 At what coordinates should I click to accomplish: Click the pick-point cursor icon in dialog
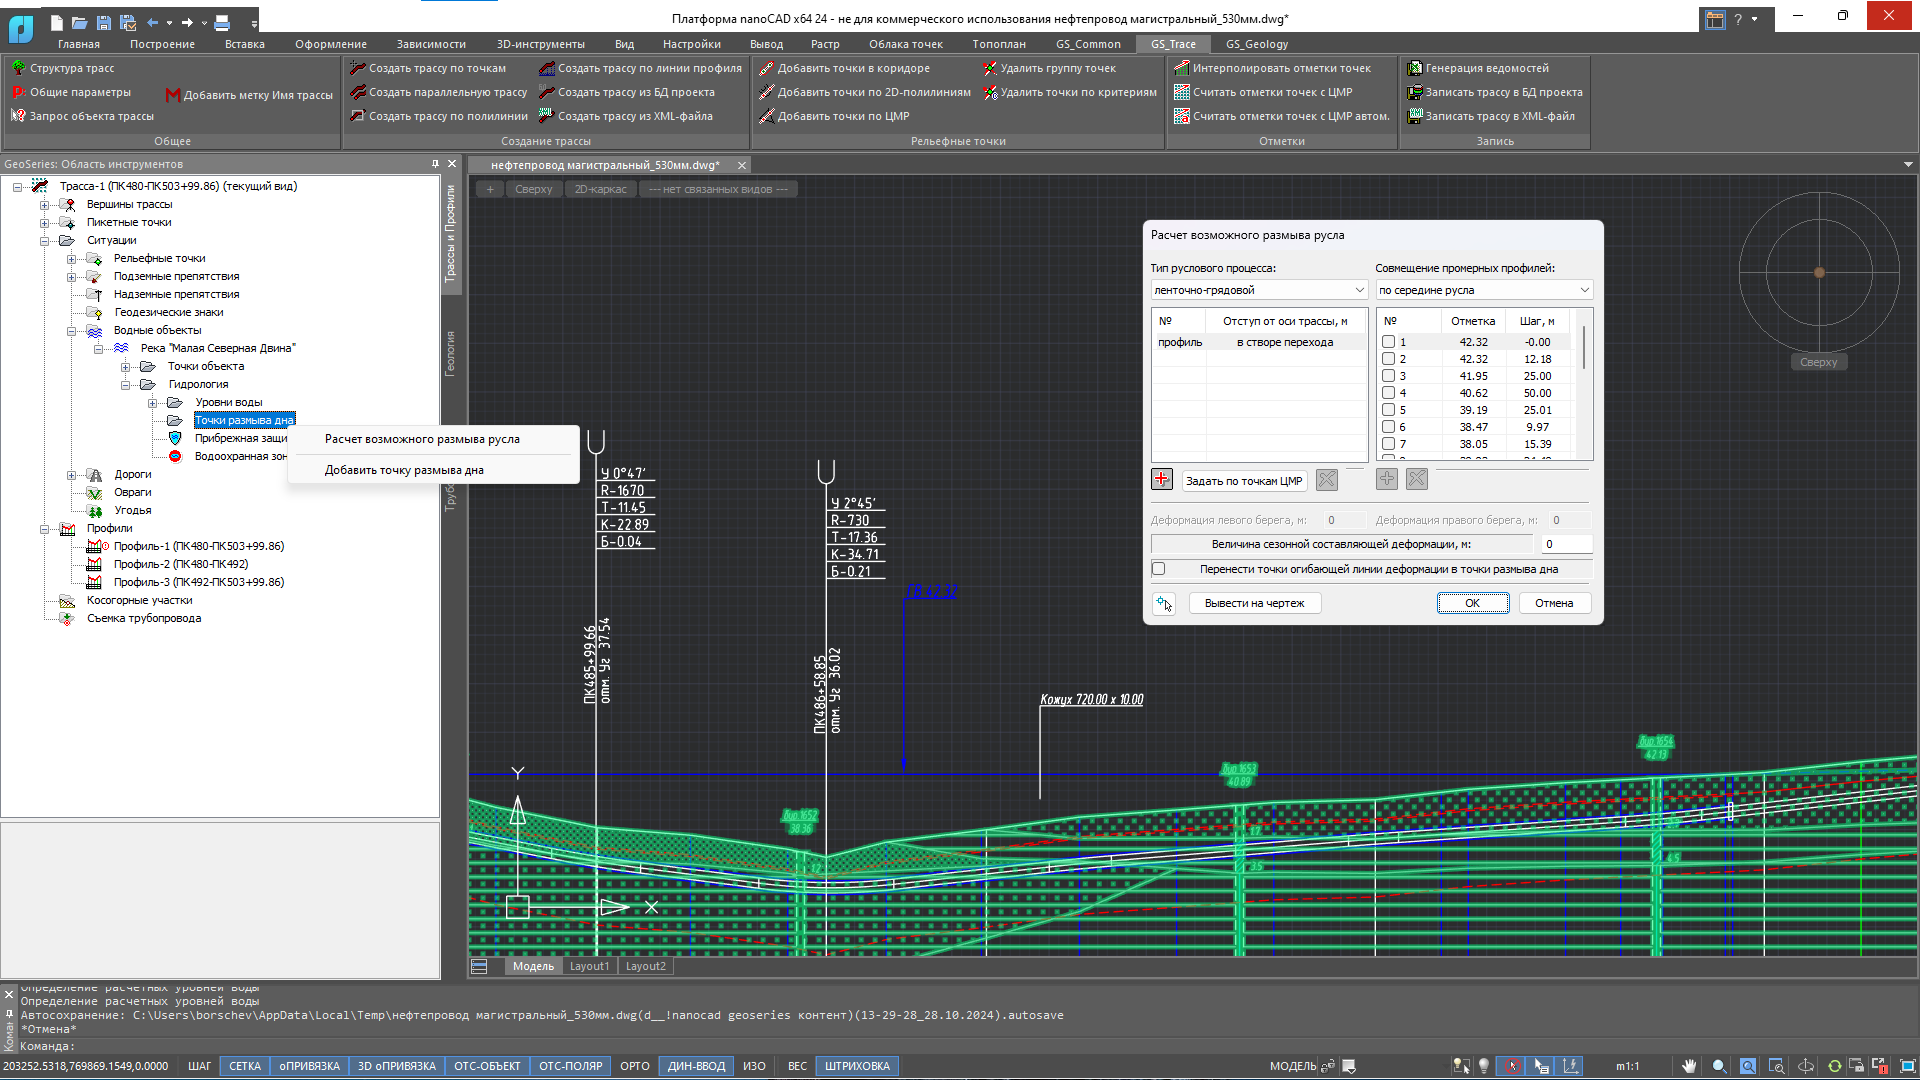(1164, 603)
